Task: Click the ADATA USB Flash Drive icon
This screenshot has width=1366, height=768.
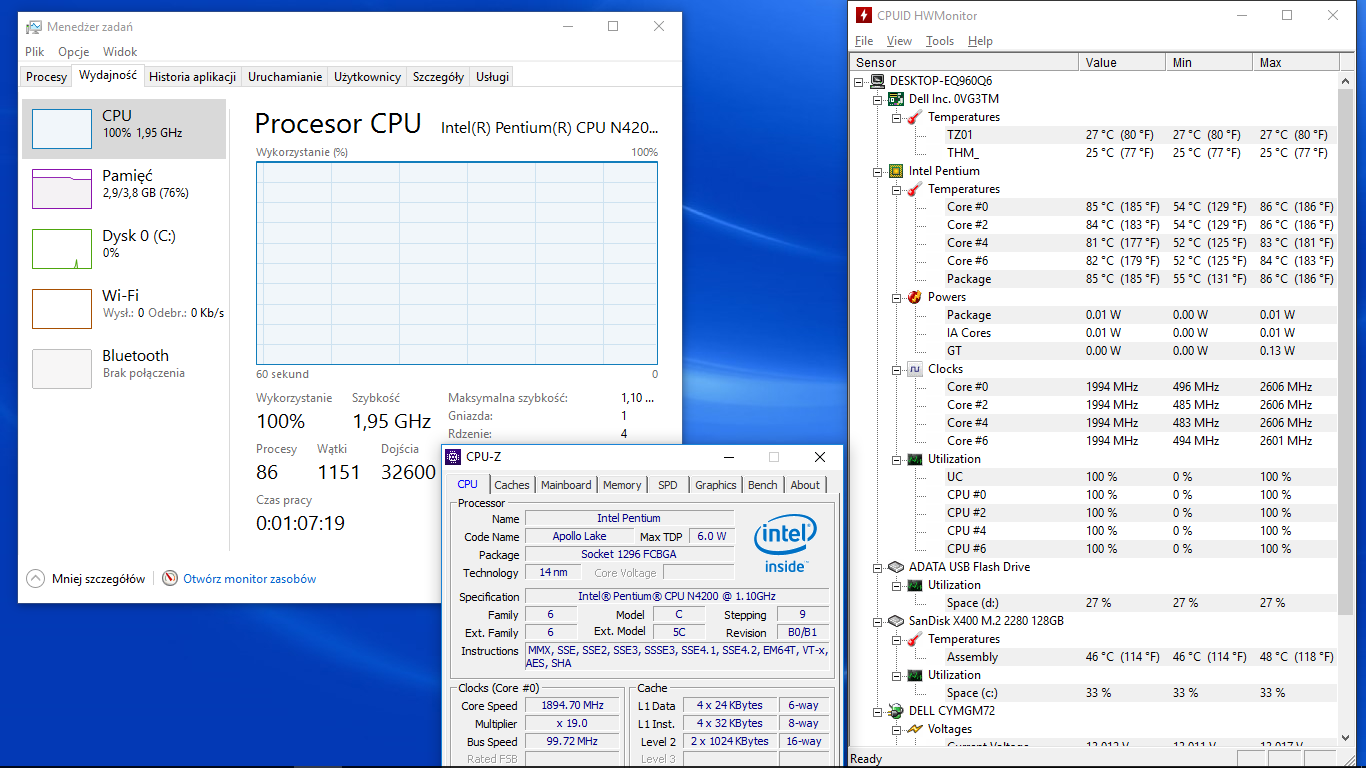Action: coord(897,567)
